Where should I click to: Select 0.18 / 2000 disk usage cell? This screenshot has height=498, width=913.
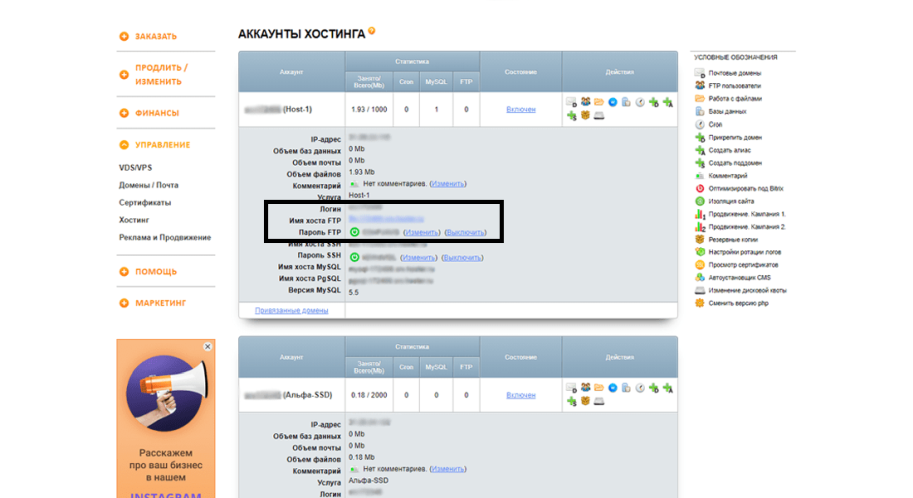(x=369, y=395)
